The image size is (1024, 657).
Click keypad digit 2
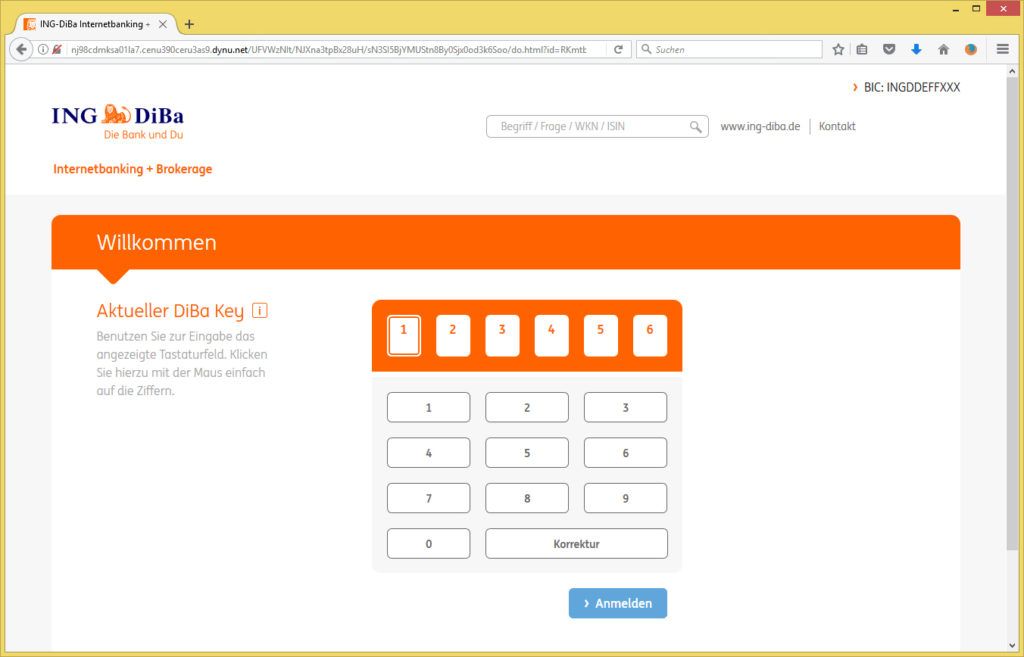click(x=527, y=408)
